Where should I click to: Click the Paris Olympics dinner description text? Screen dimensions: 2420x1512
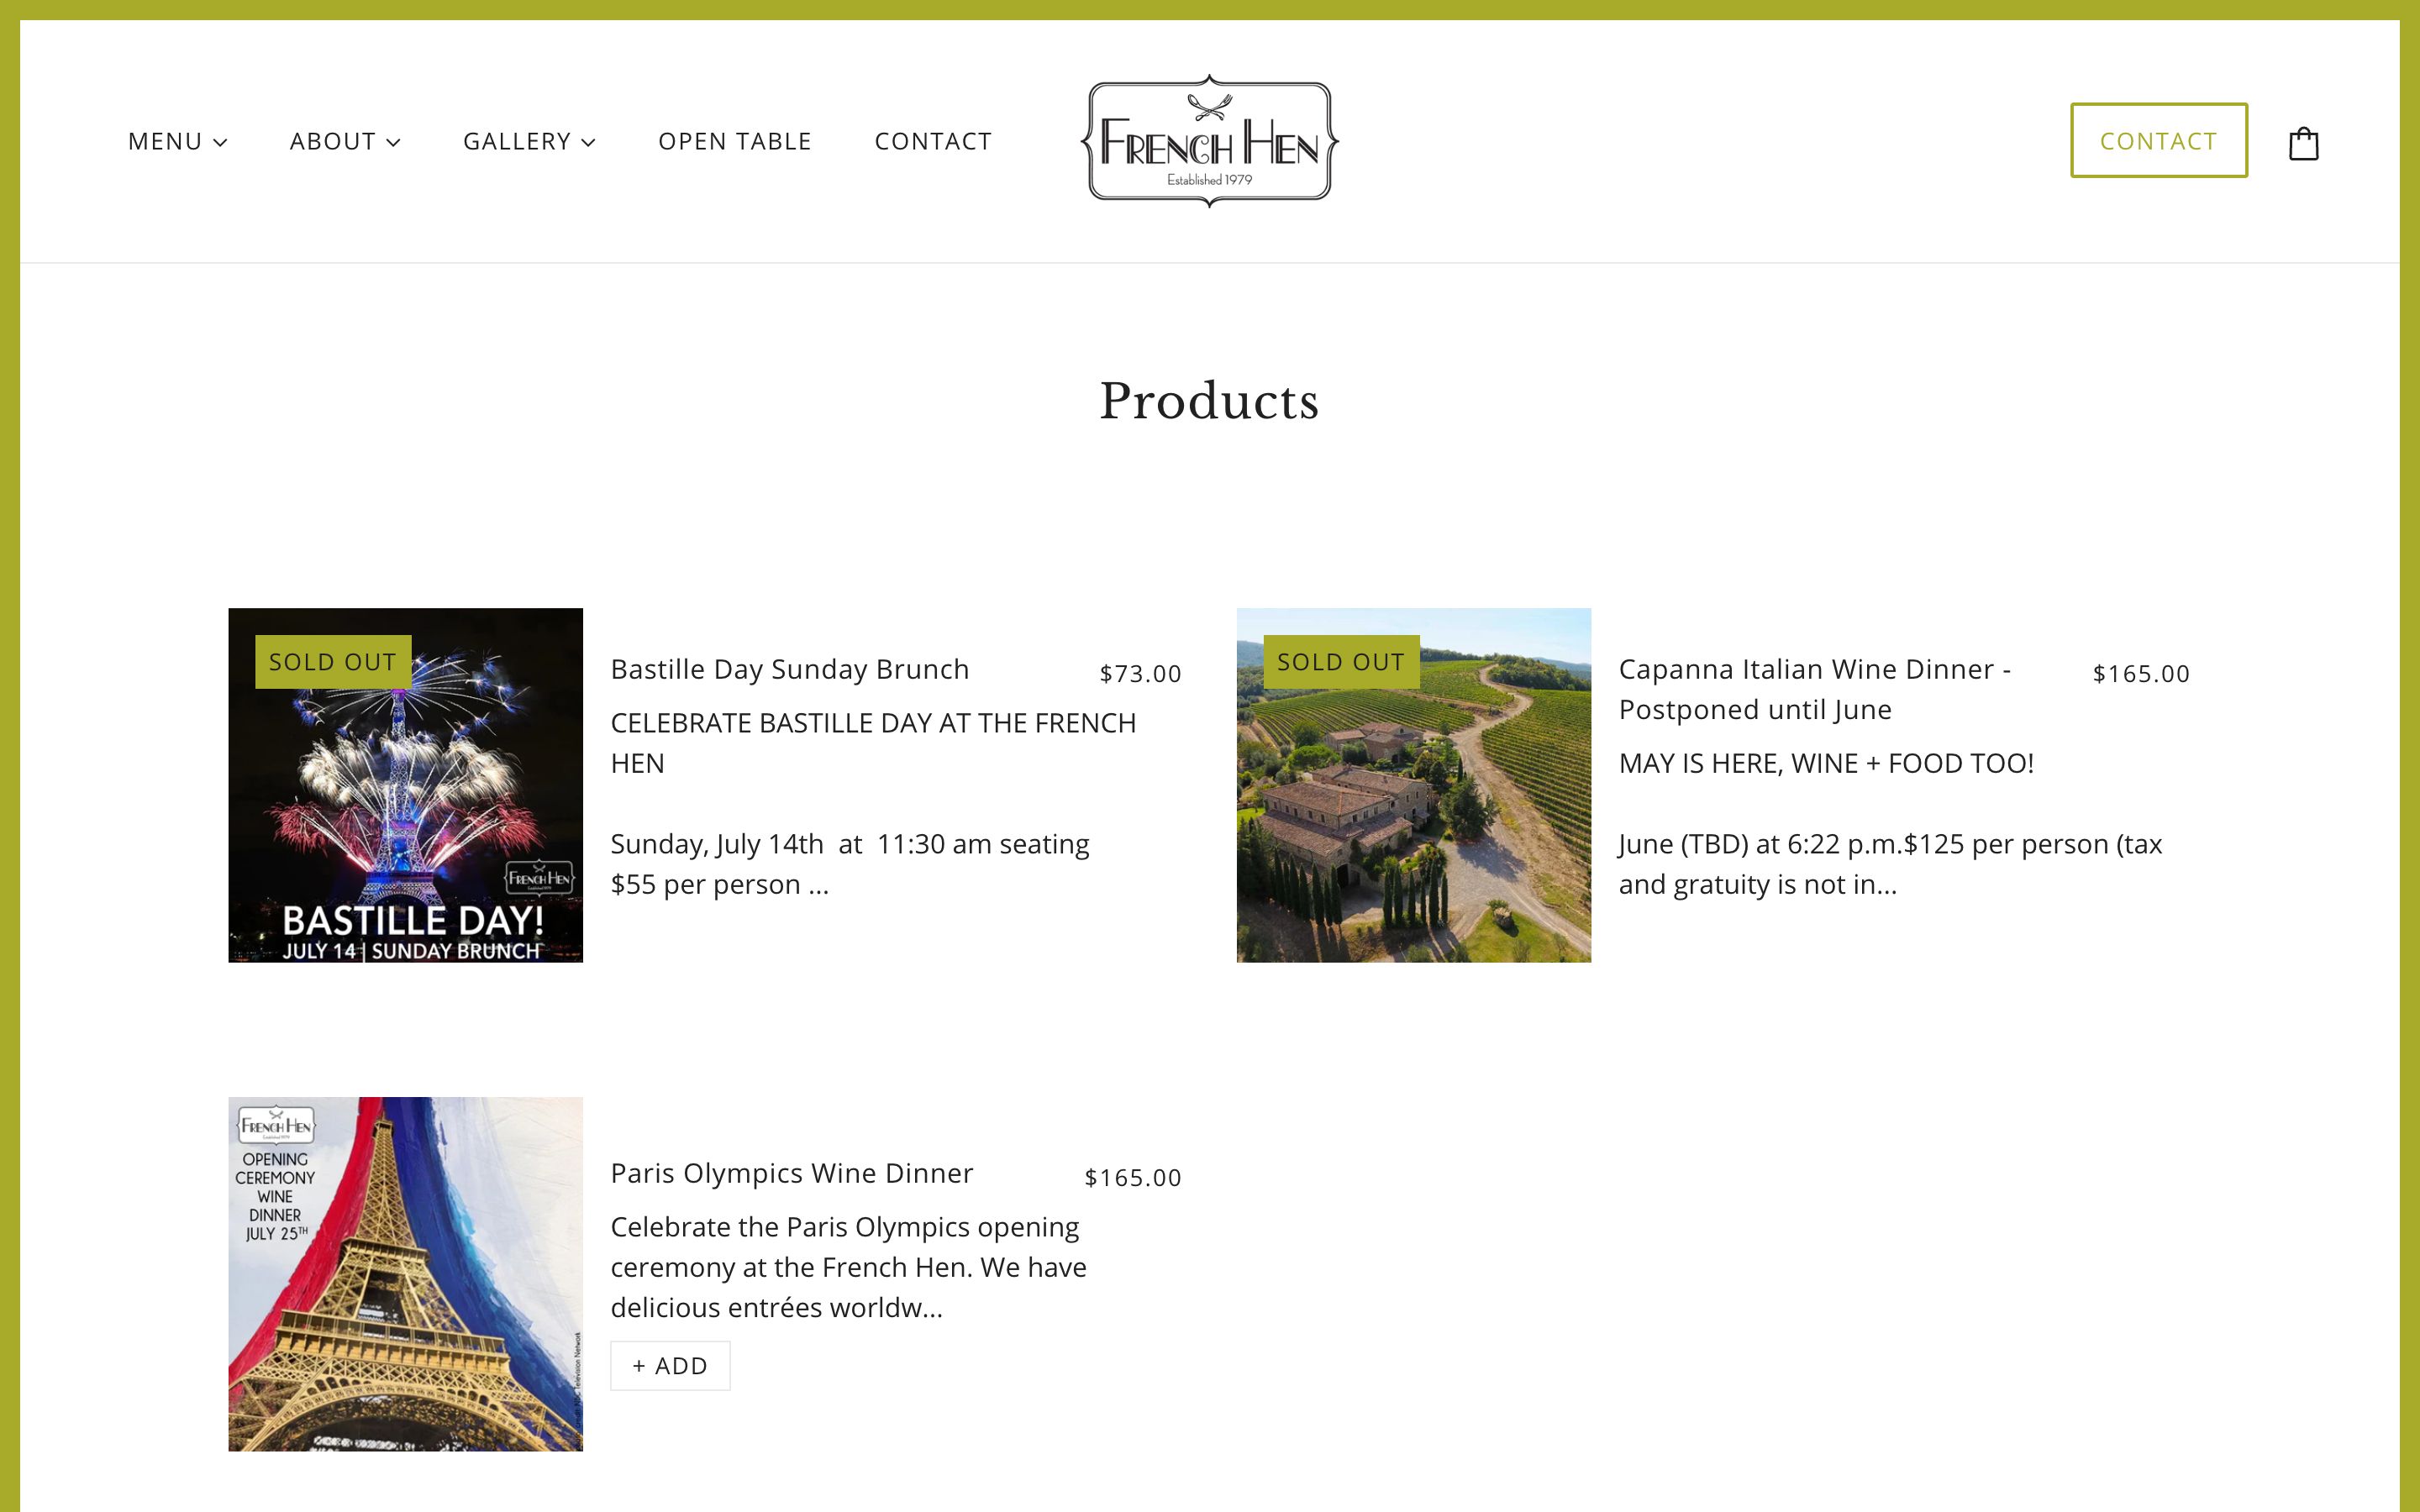[848, 1267]
